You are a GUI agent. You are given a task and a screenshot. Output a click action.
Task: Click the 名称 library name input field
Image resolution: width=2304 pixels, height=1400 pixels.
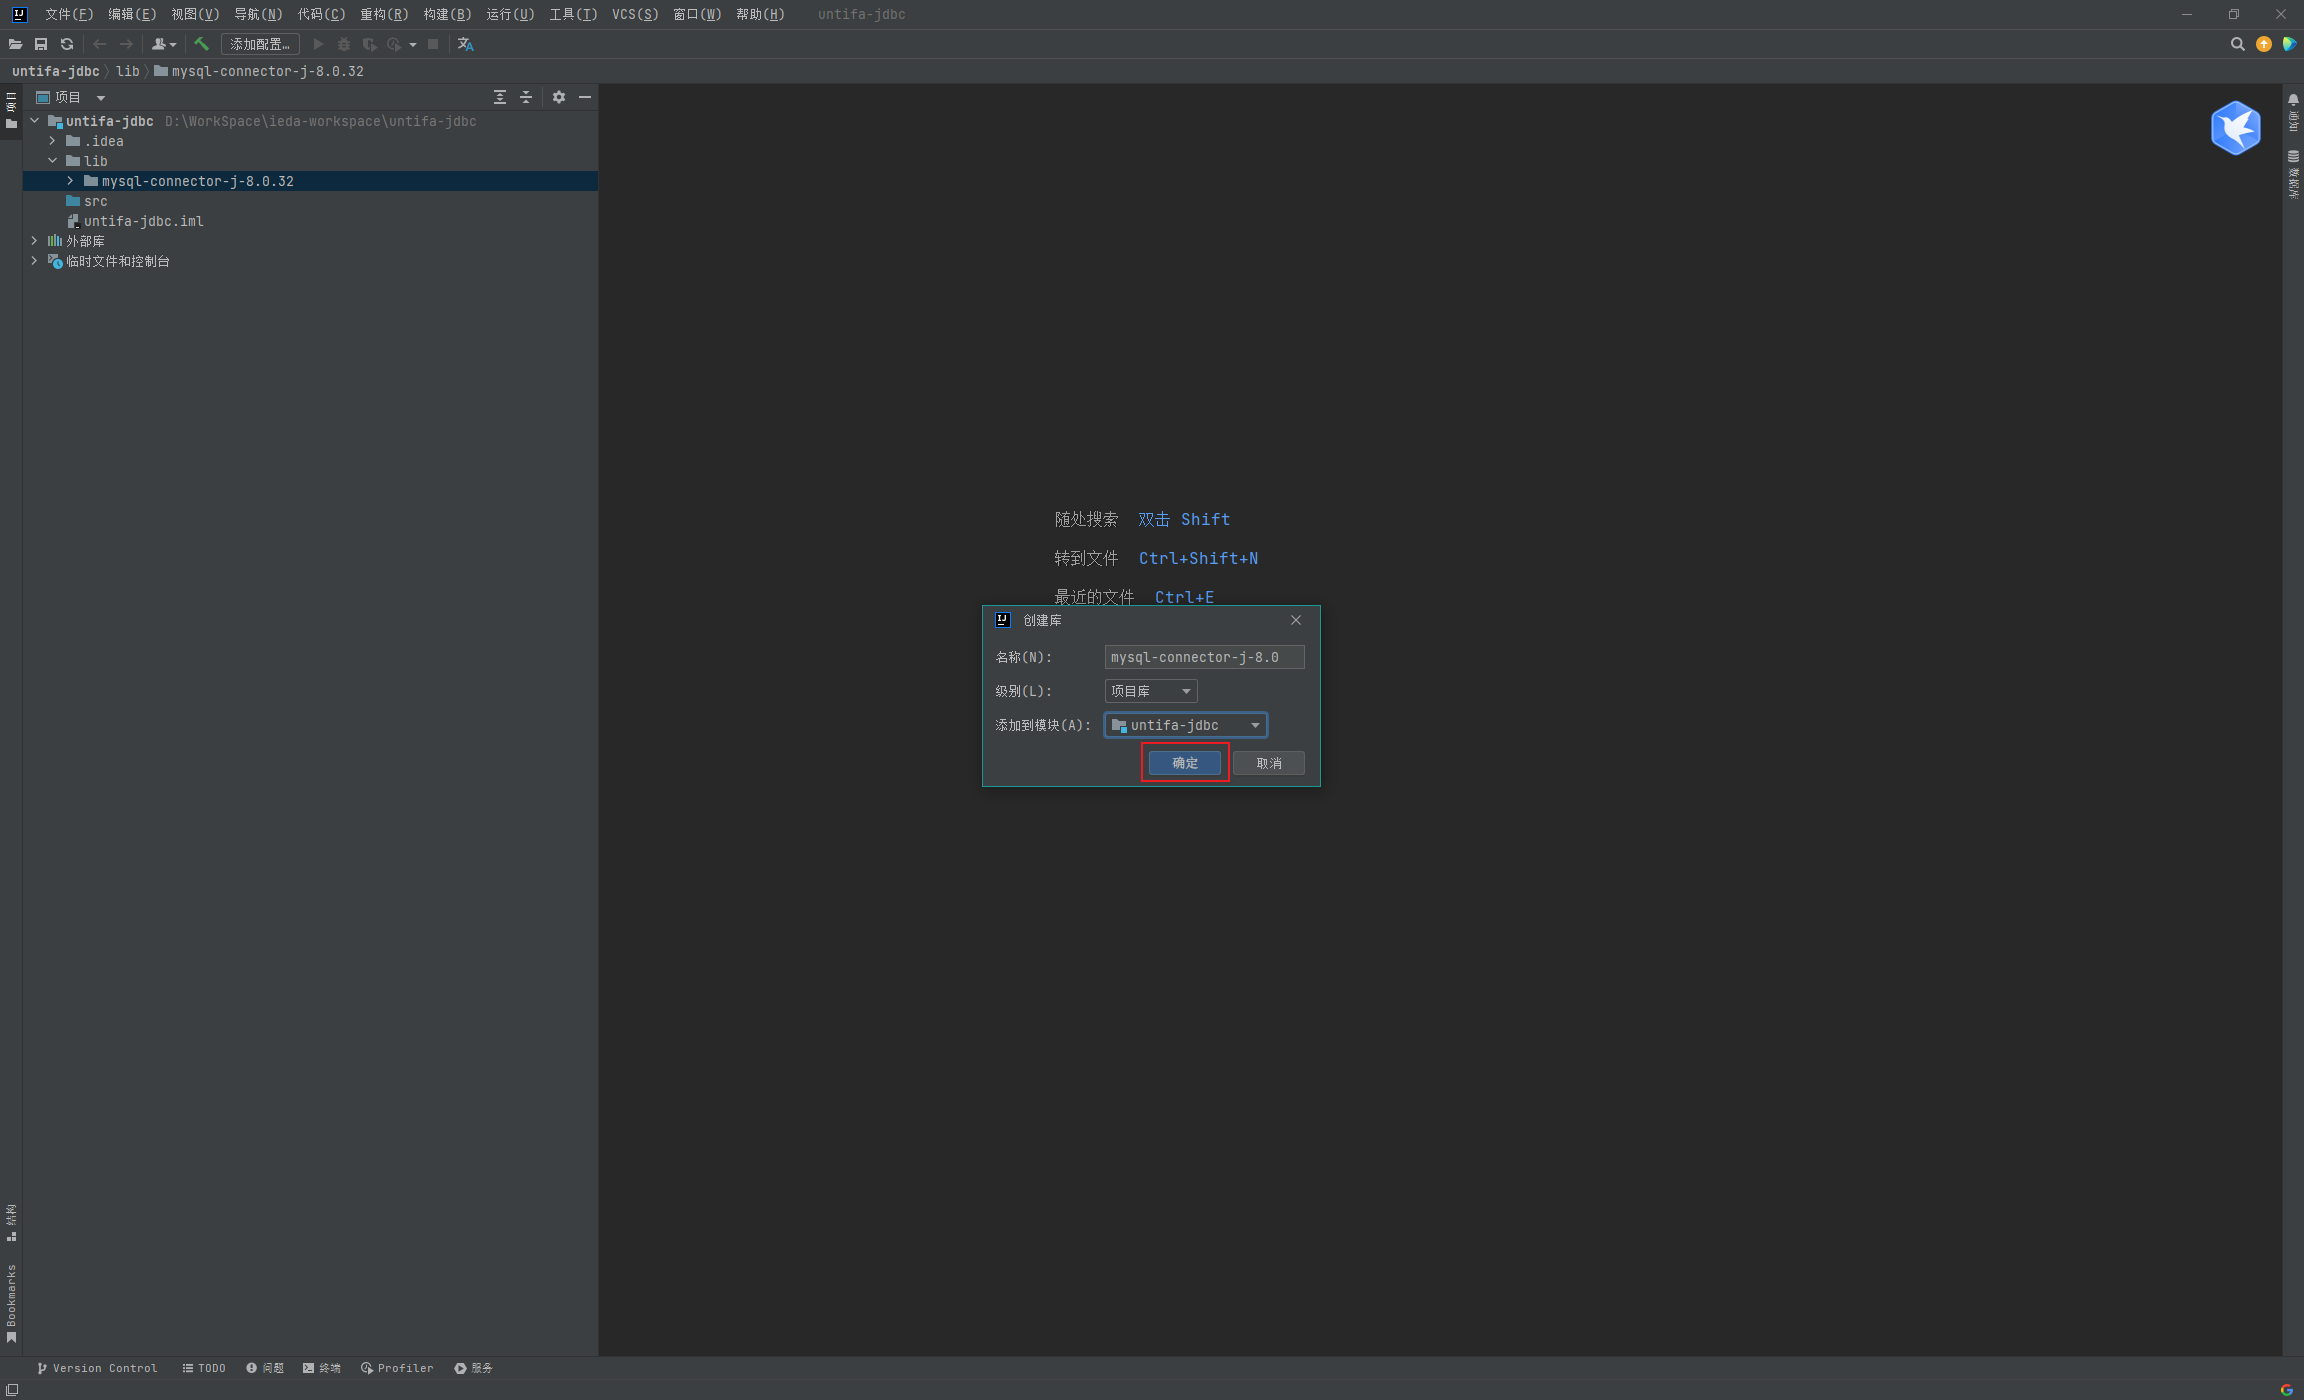coord(1204,657)
